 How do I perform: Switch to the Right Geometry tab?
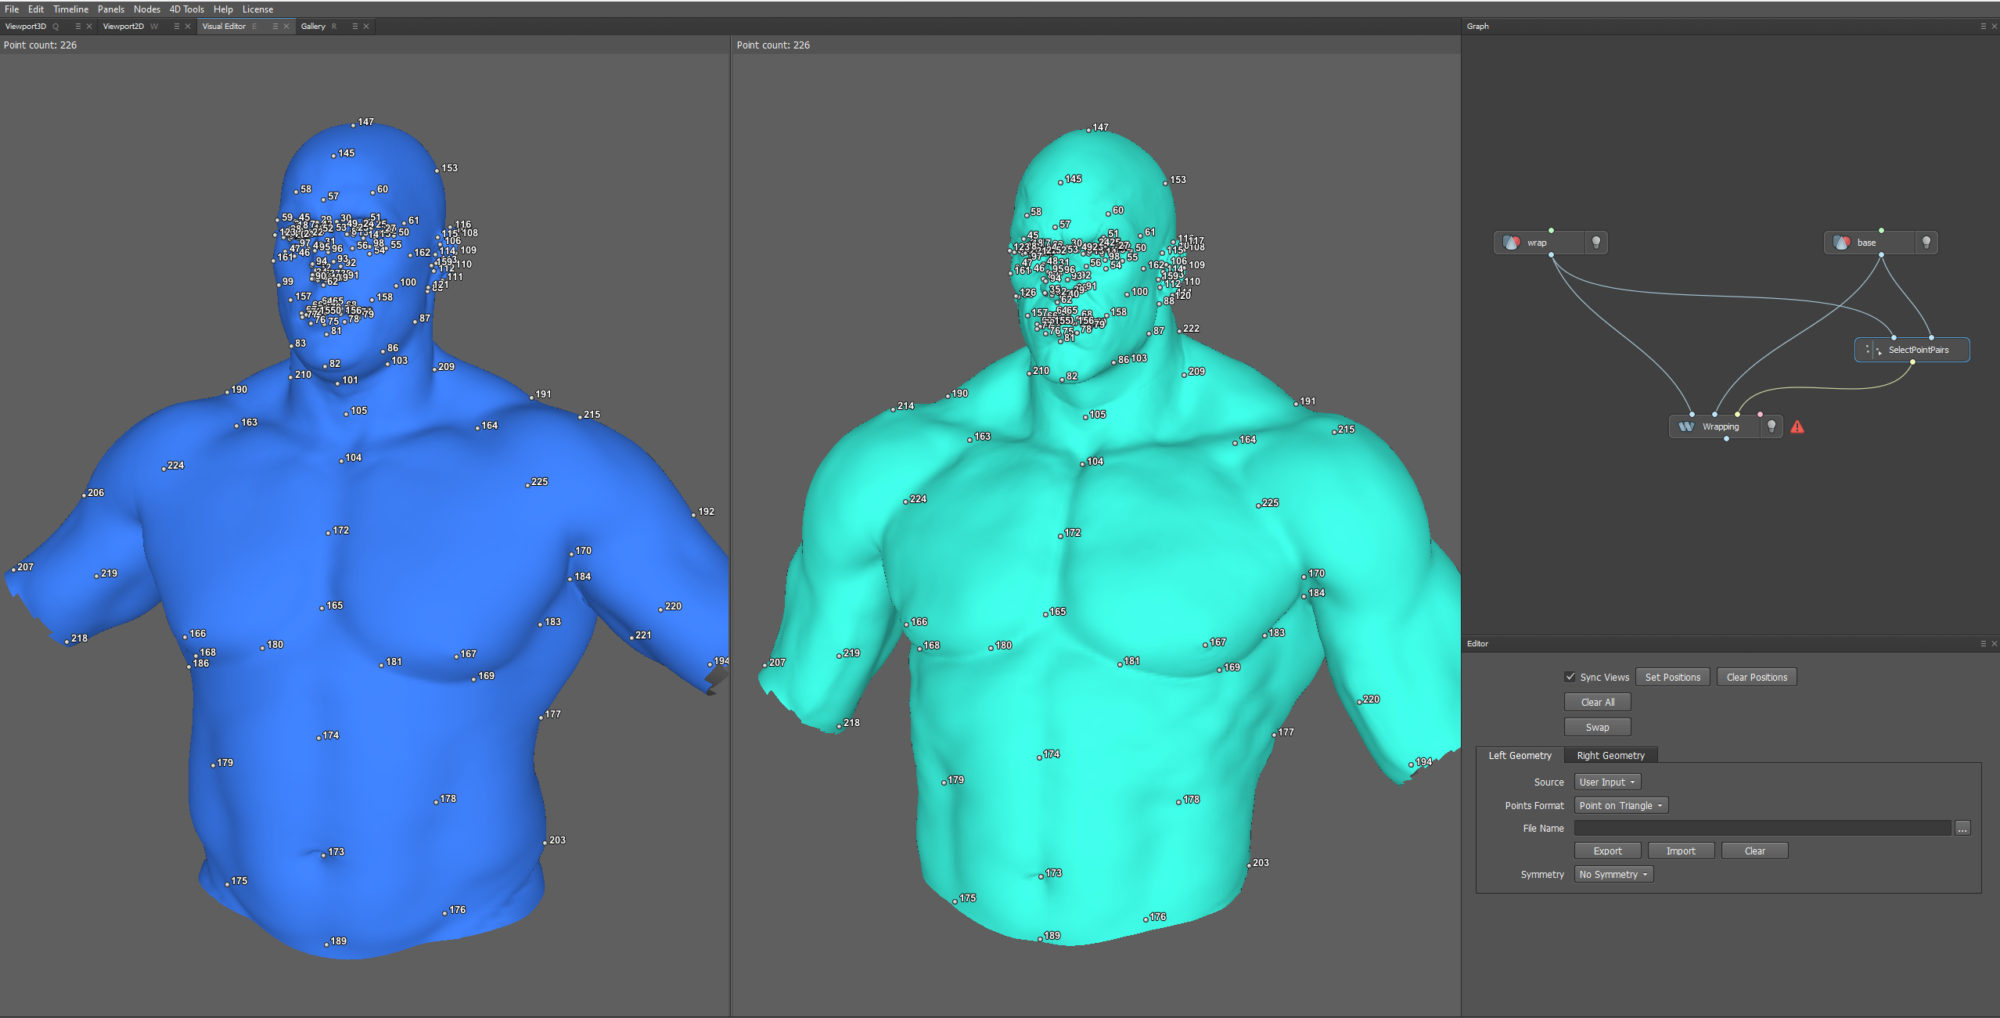point(1610,755)
